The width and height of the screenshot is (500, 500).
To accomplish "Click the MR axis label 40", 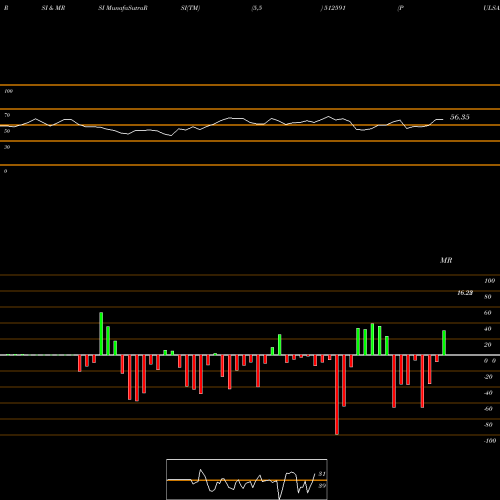I will pyautogui.click(x=488, y=329).
